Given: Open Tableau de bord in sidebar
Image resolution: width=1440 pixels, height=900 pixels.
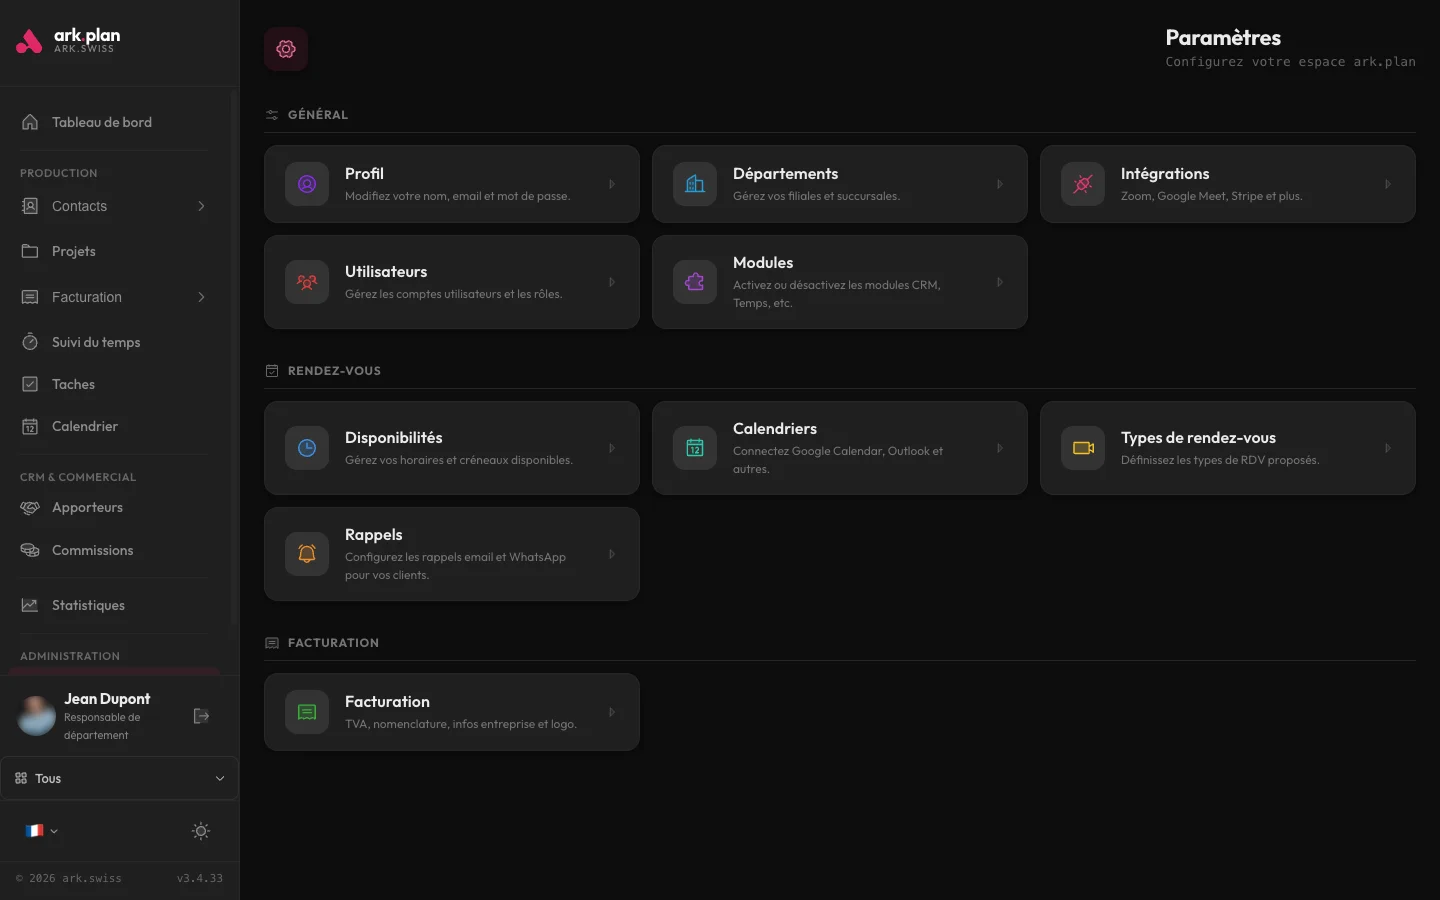Looking at the screenshot, I should (x=101, y=122).
